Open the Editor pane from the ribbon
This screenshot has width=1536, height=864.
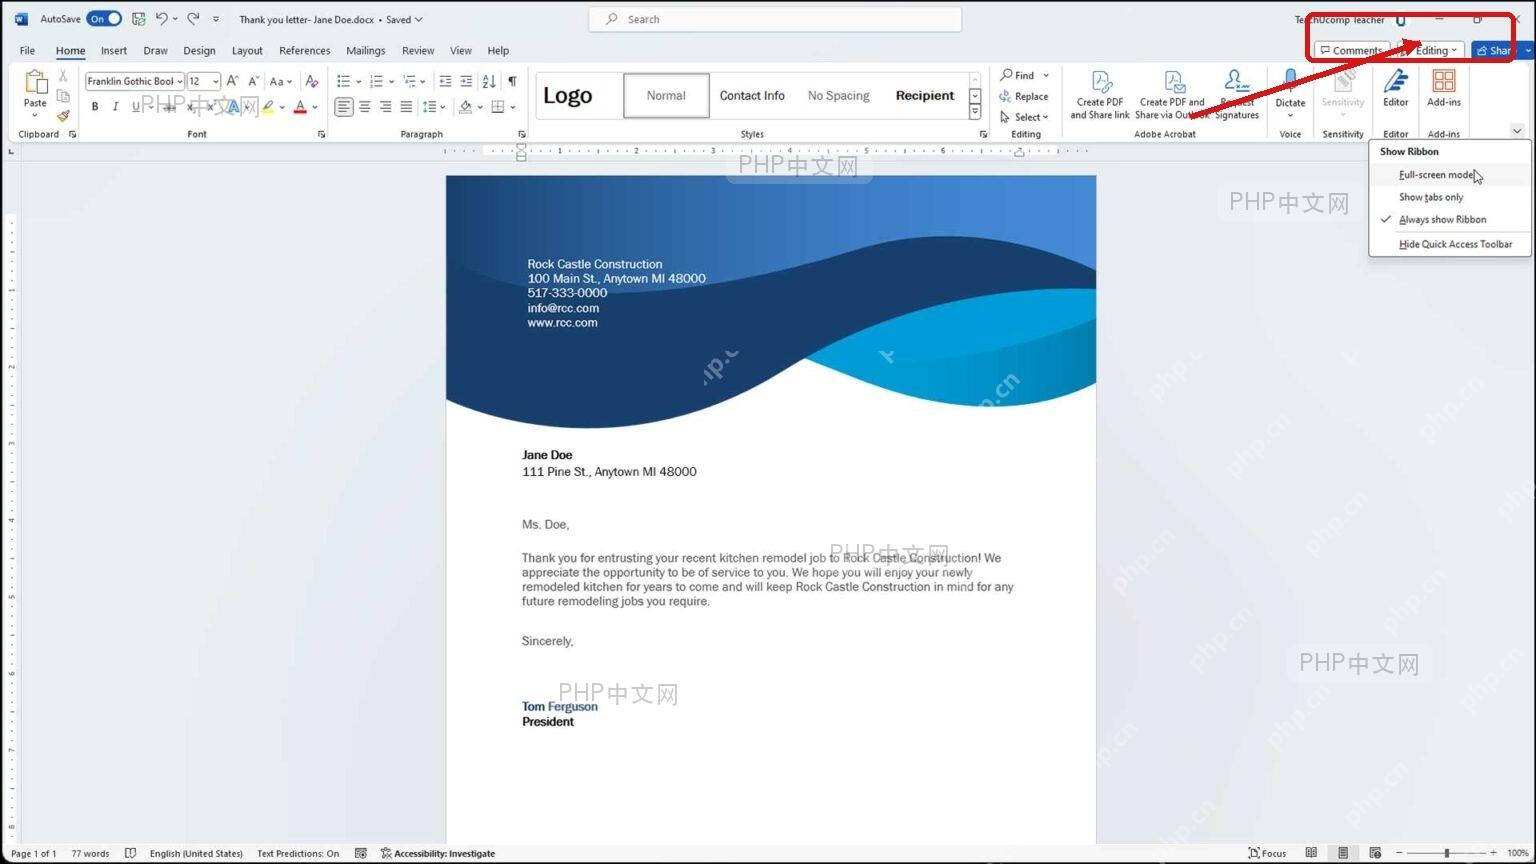pos(1395,89)
